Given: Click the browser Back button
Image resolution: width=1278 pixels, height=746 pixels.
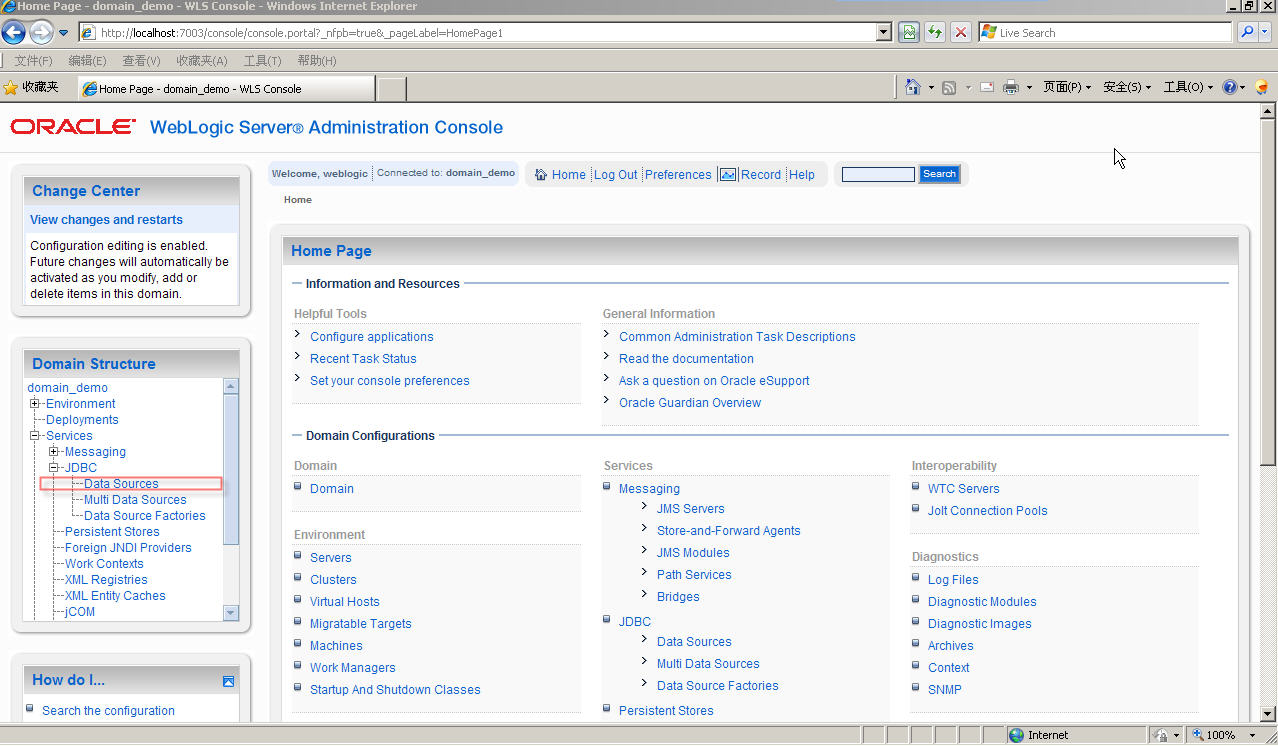Looking at the screenshot, I should tap(14, 33).
